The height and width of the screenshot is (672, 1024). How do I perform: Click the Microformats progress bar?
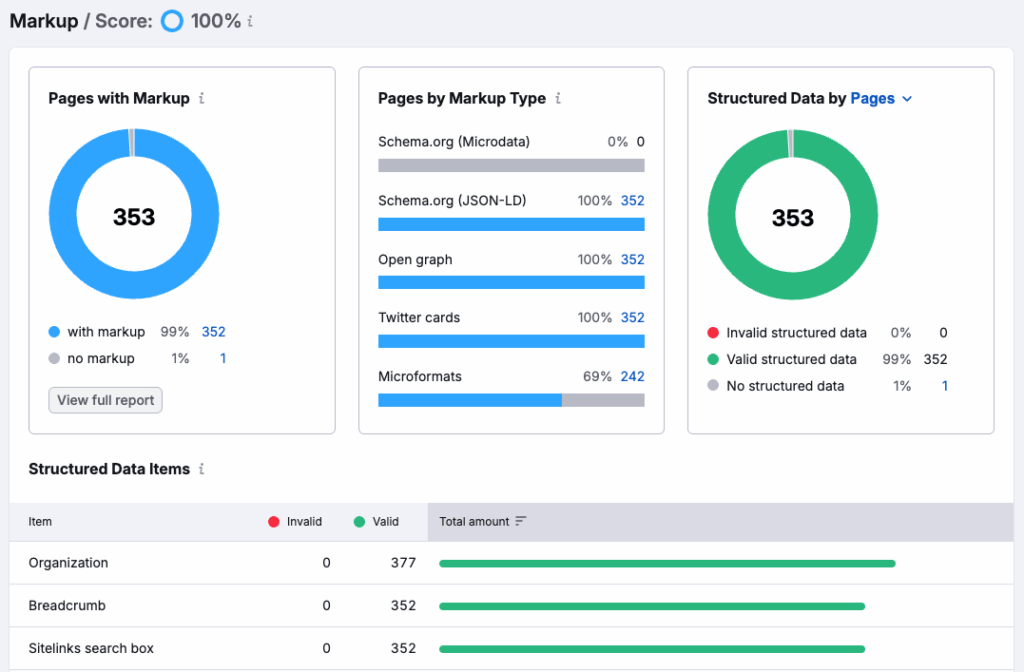511,400
